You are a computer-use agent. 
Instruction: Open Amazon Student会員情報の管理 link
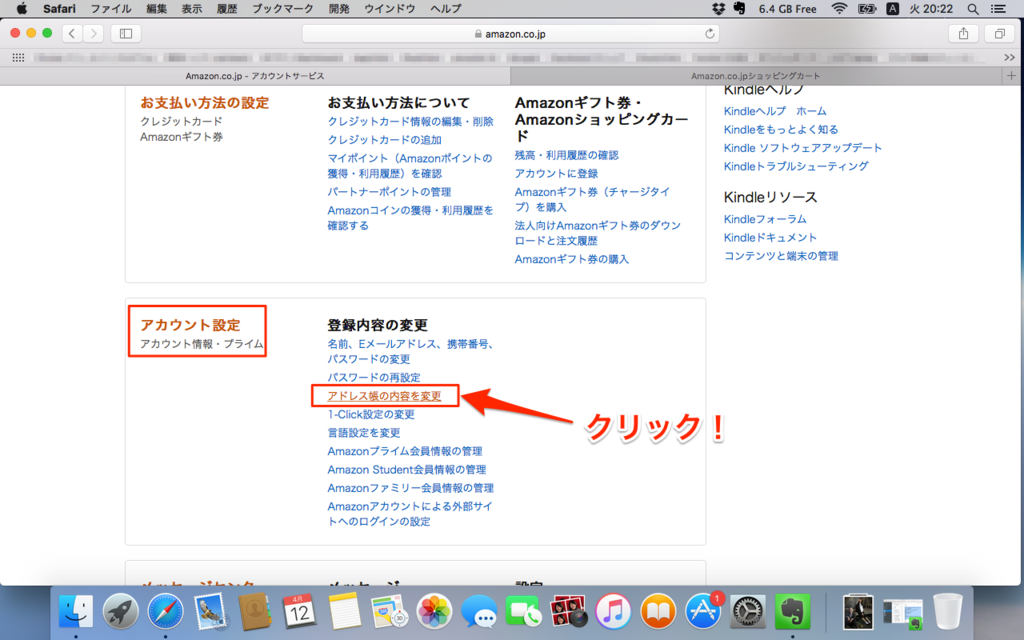coord(407,470)
